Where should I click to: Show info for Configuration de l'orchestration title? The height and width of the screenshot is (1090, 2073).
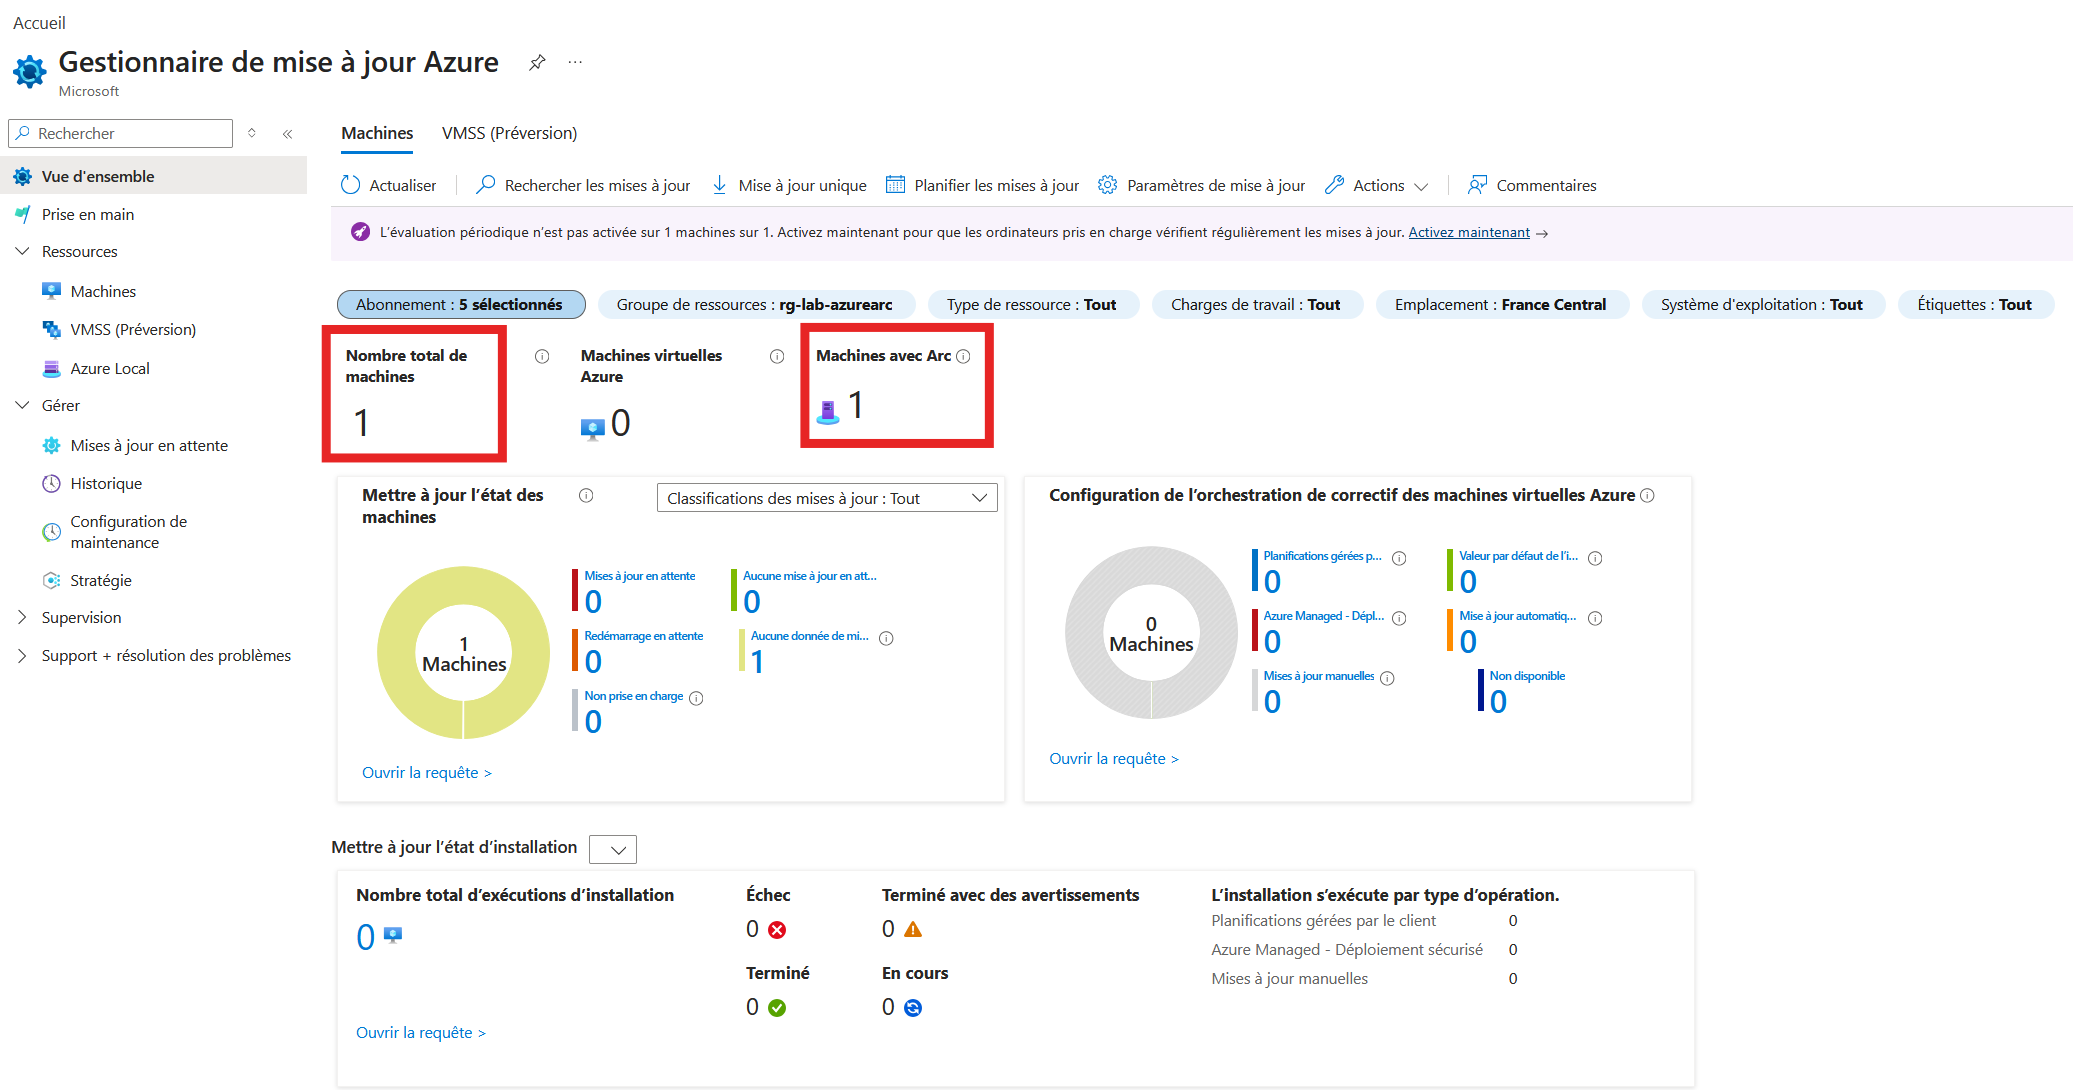[1648, 495]
